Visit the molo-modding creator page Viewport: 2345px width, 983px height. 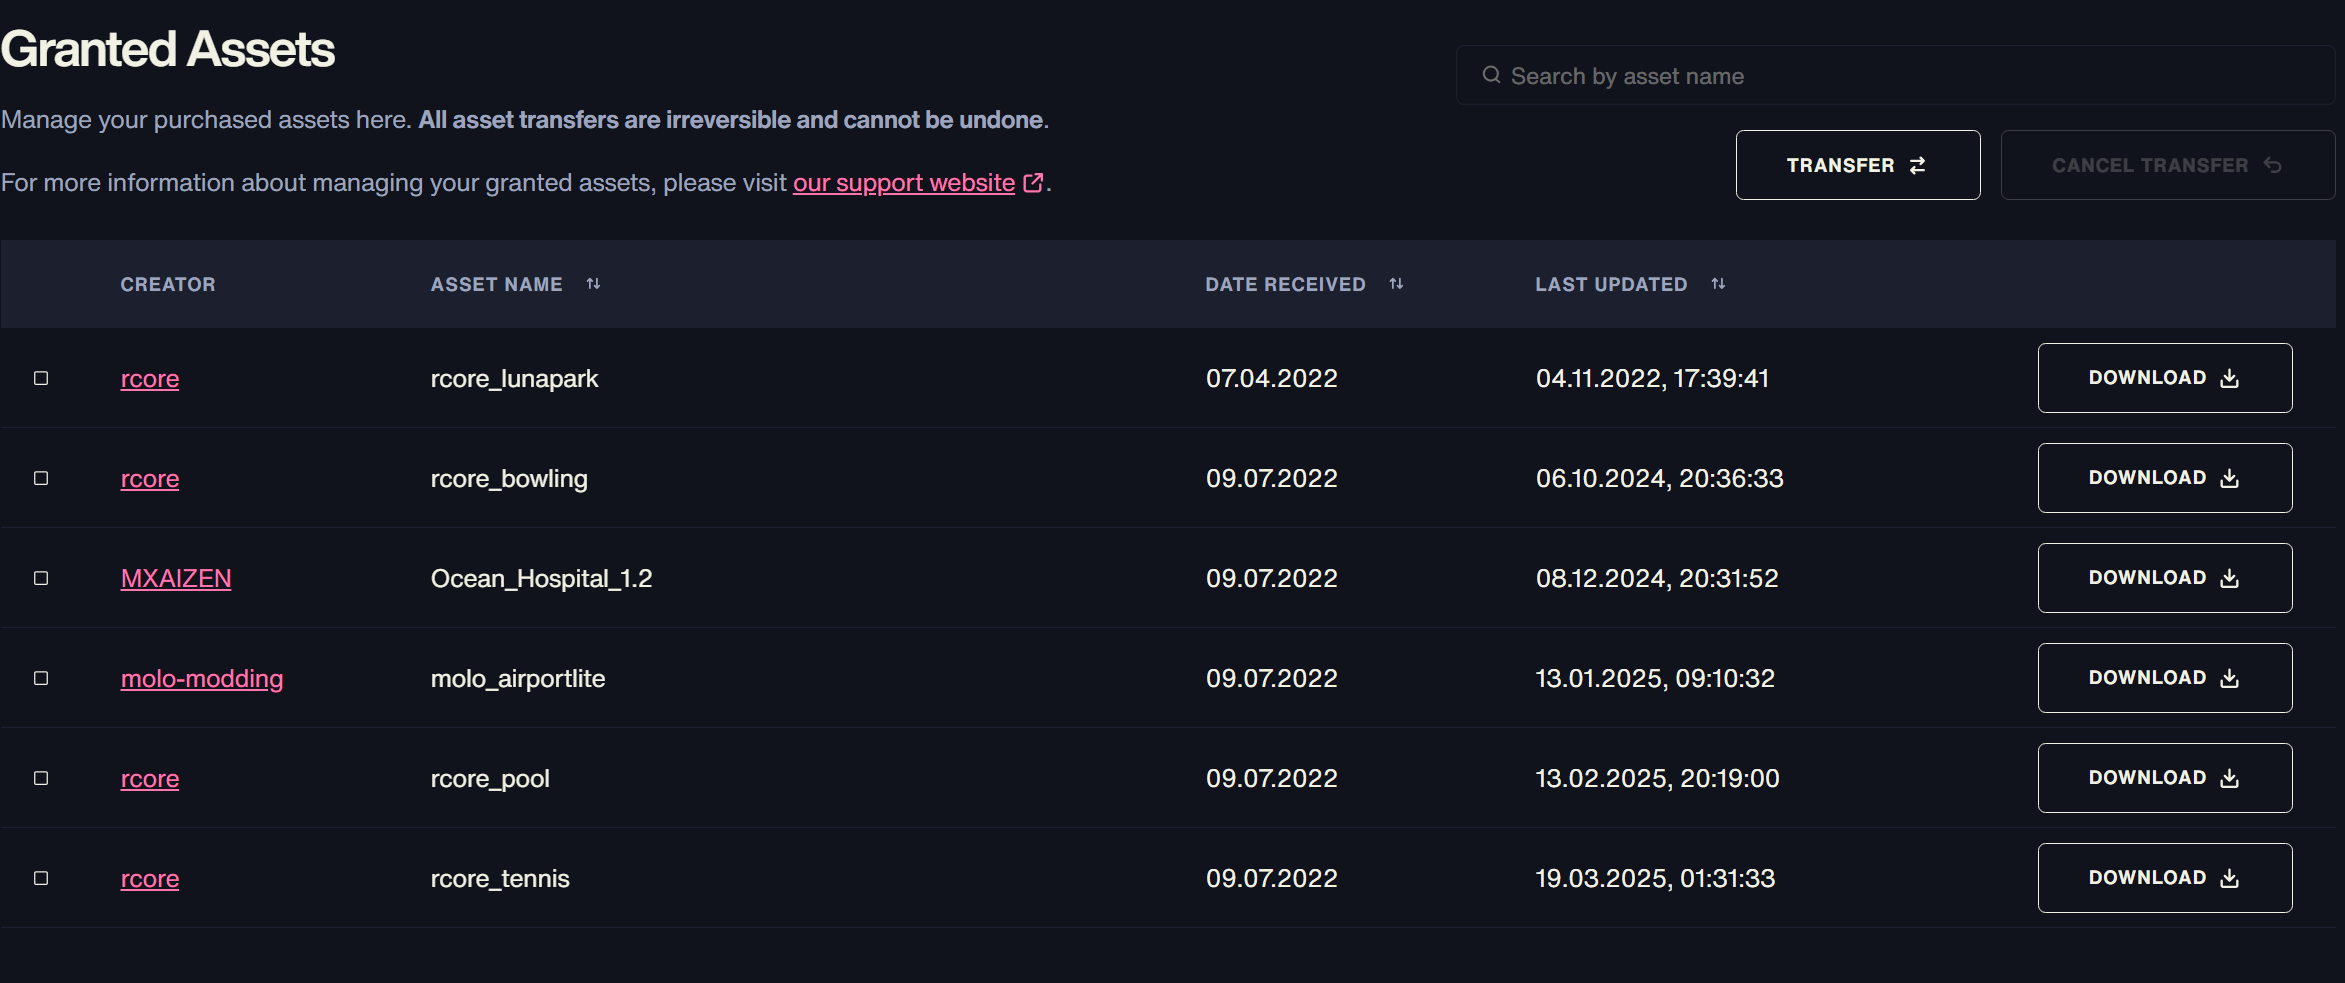click(x=202, y=679)
